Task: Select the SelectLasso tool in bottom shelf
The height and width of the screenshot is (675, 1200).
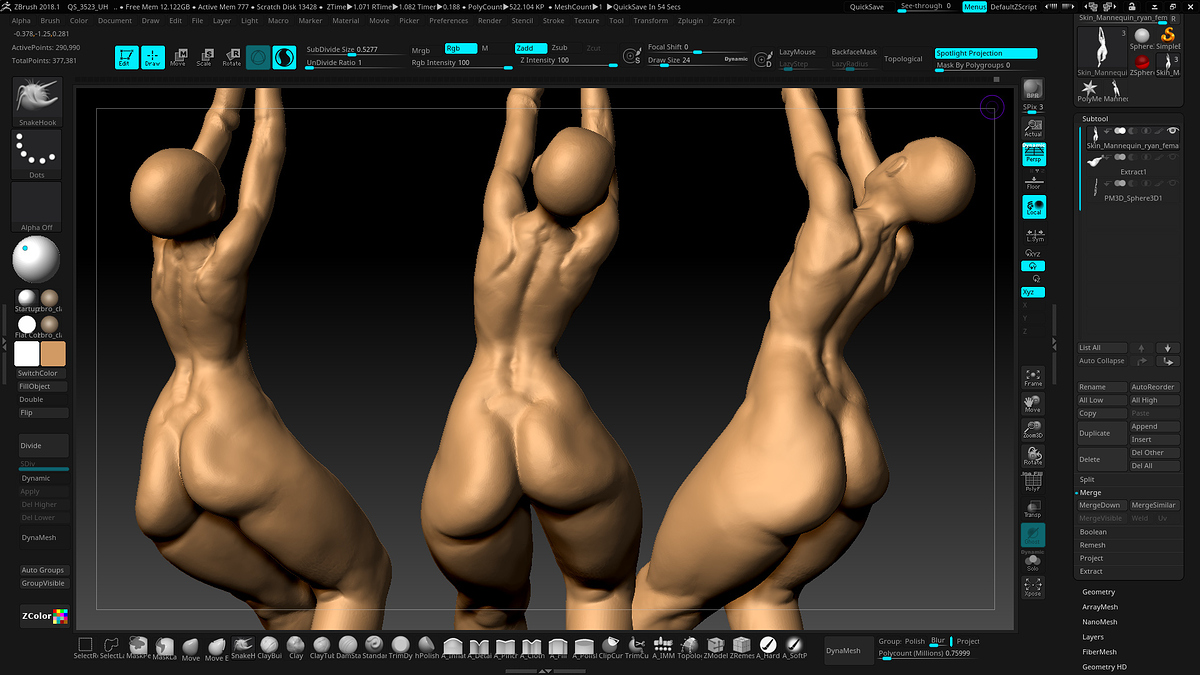Action: click(x=112, y=648)
